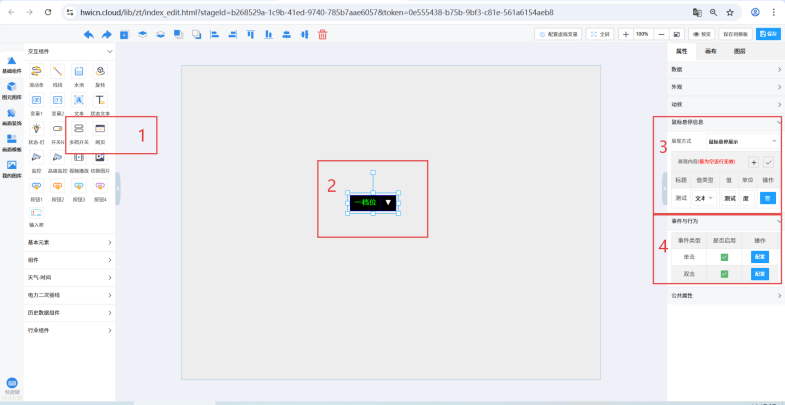785x405 pixels.
Task: Switch to the 画布 tab
Action: (710, 50)
